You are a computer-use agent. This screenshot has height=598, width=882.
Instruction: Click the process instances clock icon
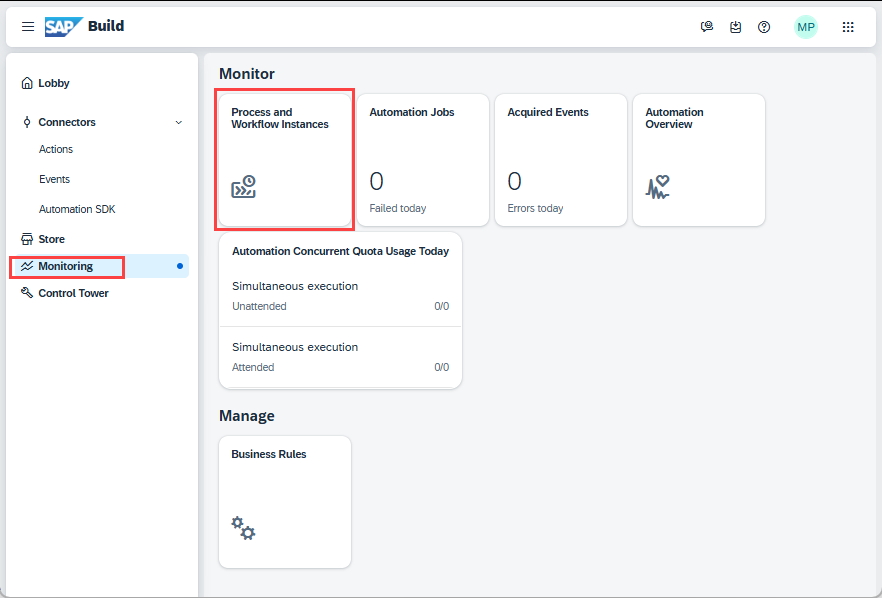[244, 187]
